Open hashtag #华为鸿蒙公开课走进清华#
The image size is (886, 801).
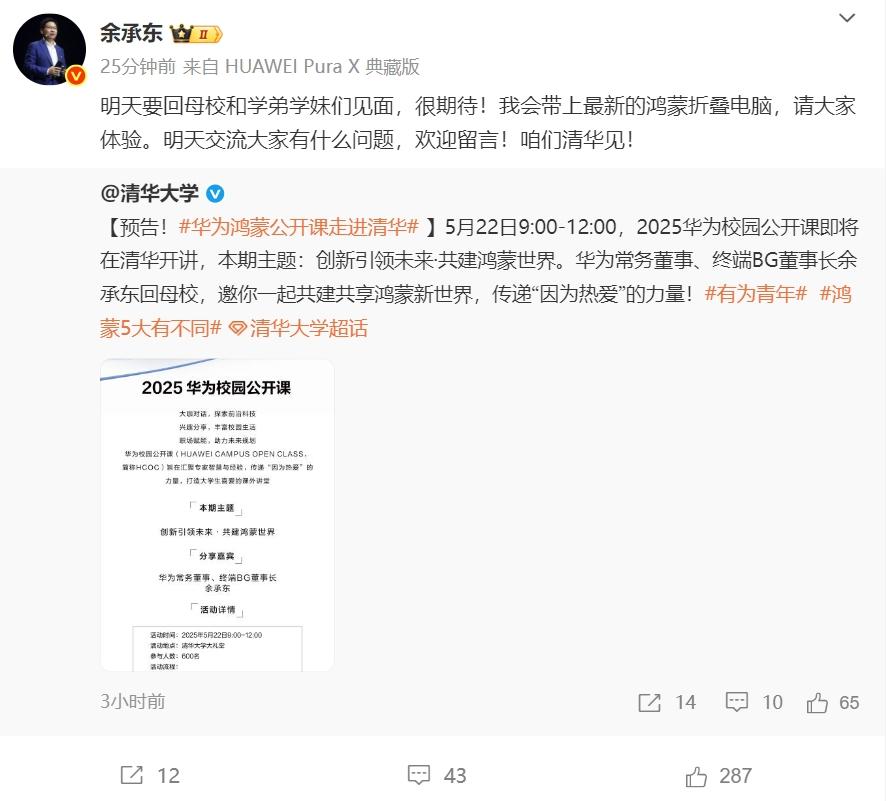pos(298,227)
